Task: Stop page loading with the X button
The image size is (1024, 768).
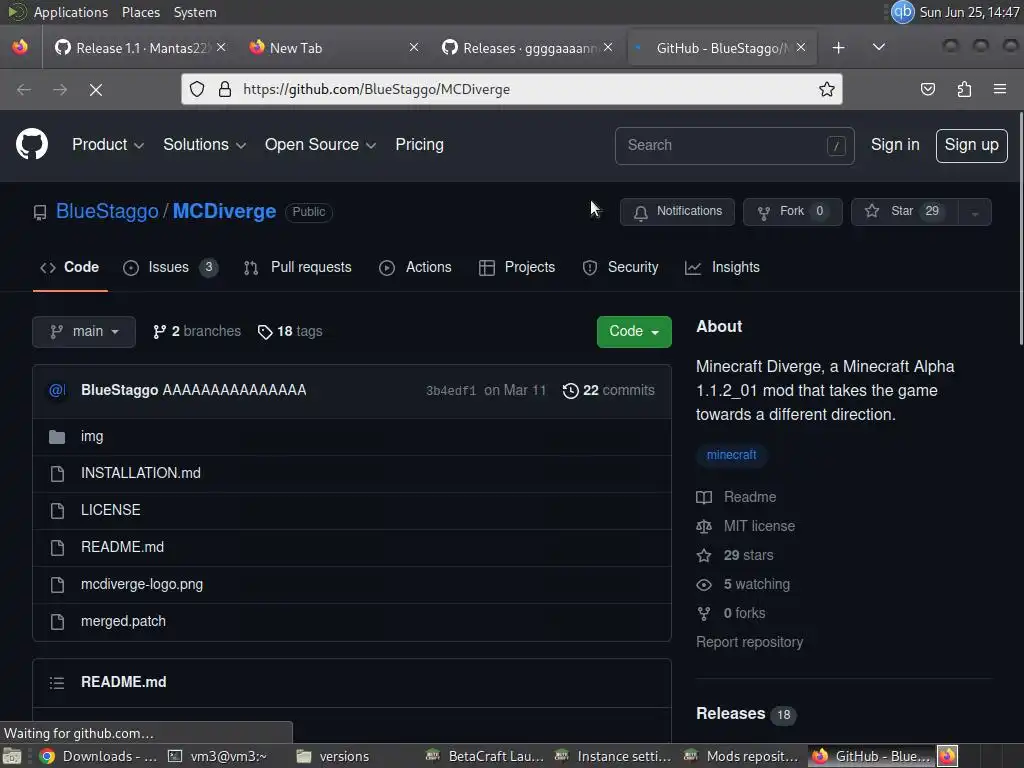Action: (95, 89)
